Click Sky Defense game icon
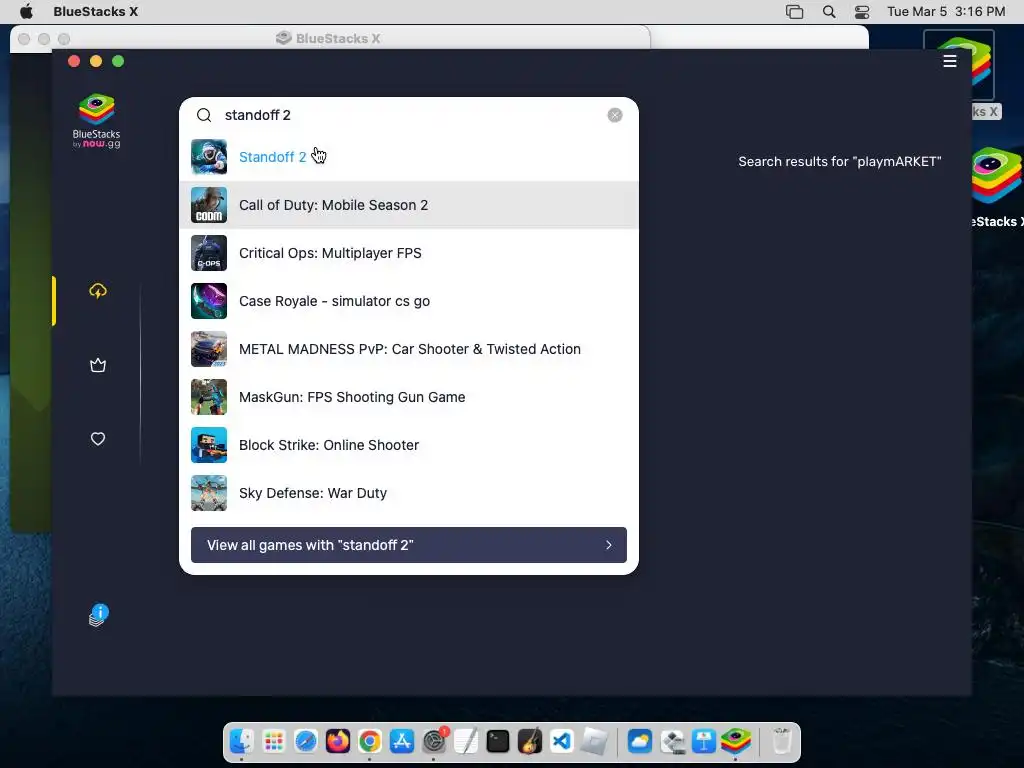This screenshot has width=1024, height=768. pos(209,493)
